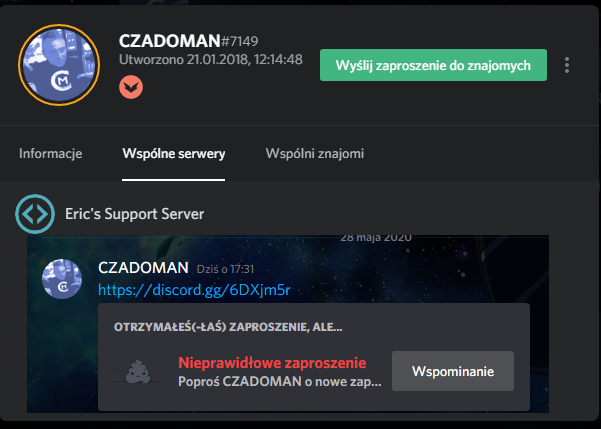Select the Wspólne serwery tab
The height and width of the screenshot is (429, 601).
click(x=174, y=154)
